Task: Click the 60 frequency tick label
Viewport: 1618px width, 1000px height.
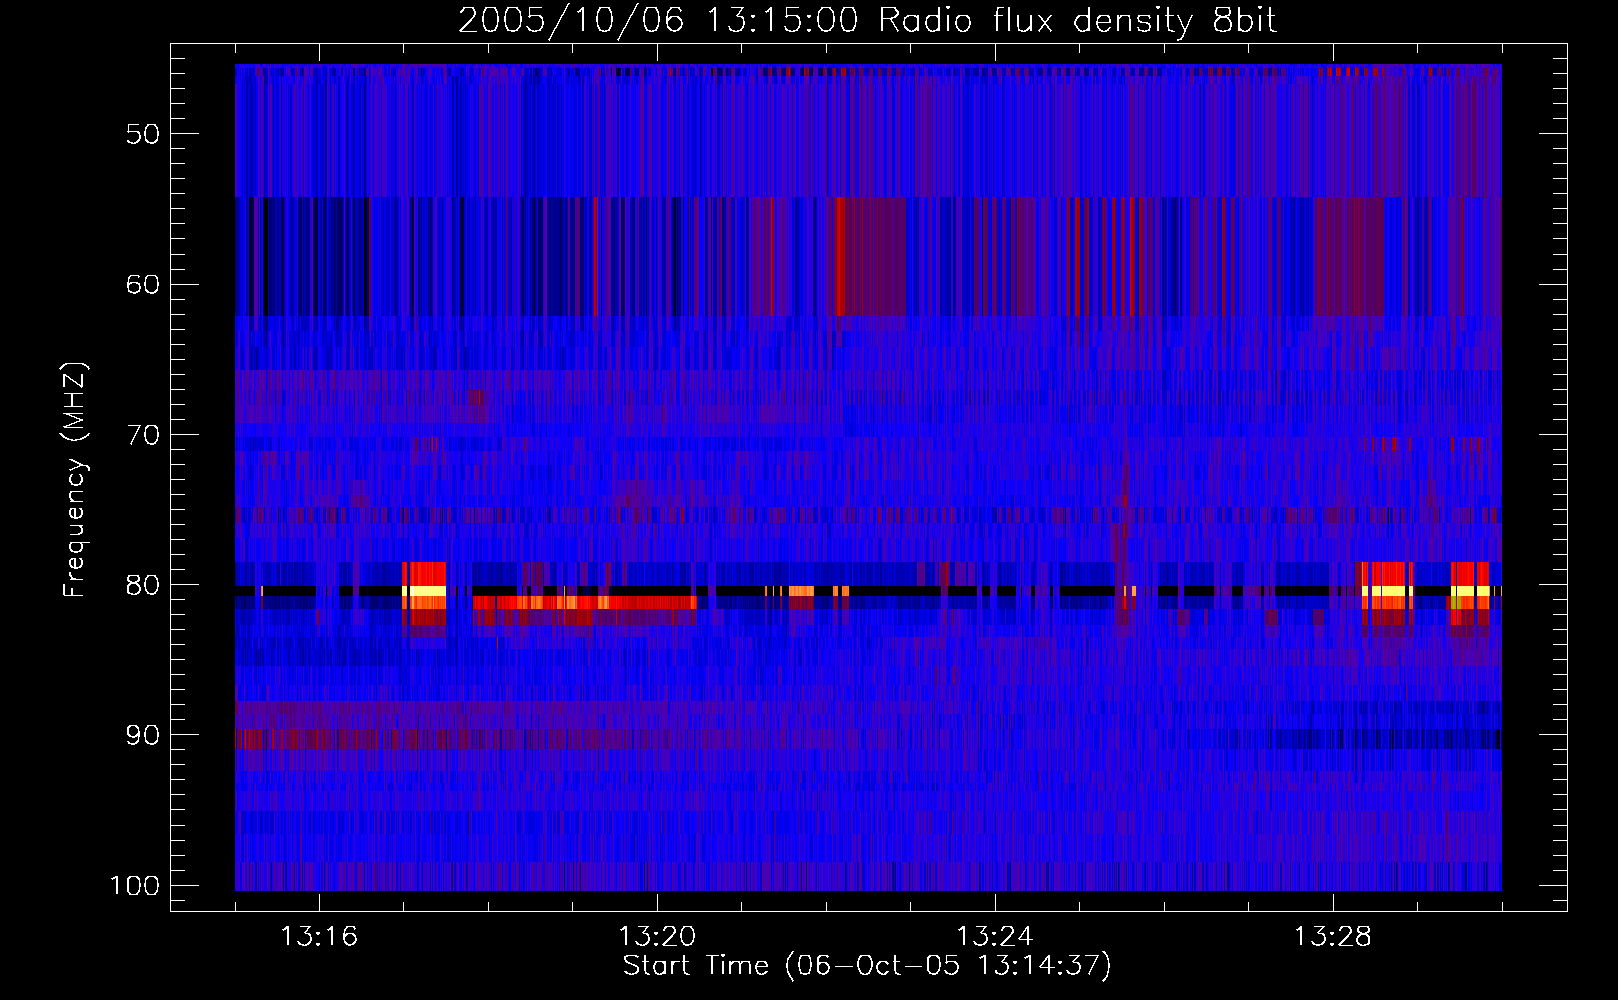Action: click(x=143, y=284)
